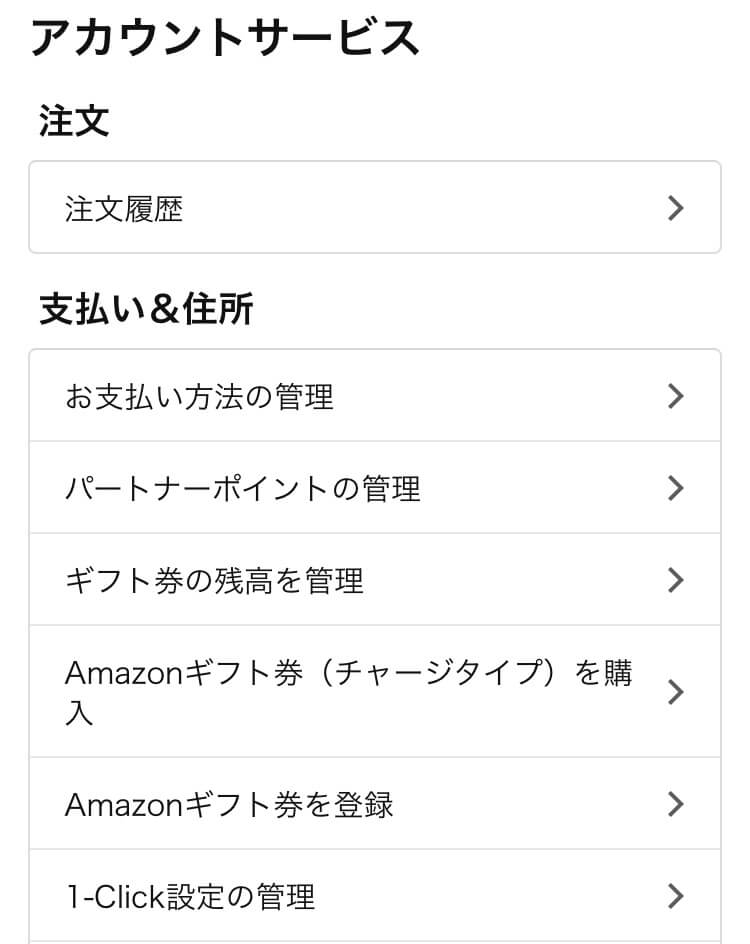750x944 pixels.
Task: Click the chevron beside Amazonギフト券(チャージタイプ)を購入
Action: 675,692
